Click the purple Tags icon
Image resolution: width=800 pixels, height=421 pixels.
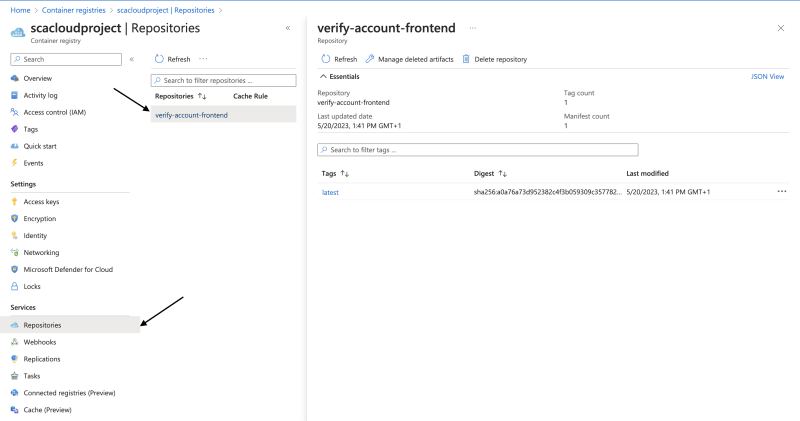(14, 129)
